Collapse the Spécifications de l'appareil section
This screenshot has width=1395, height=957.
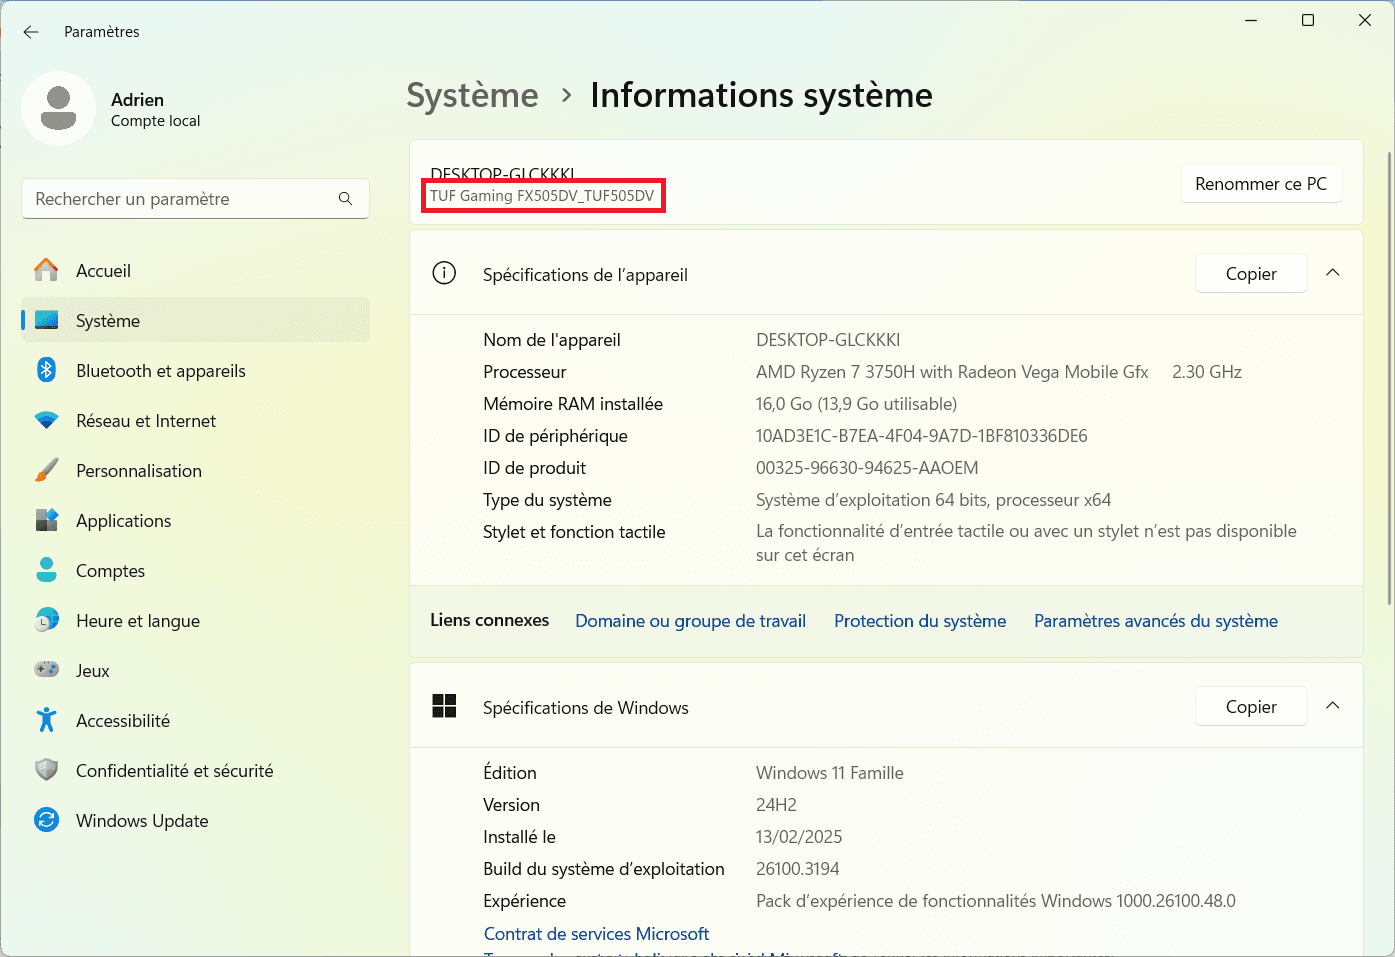click(x=1332, y=273)
